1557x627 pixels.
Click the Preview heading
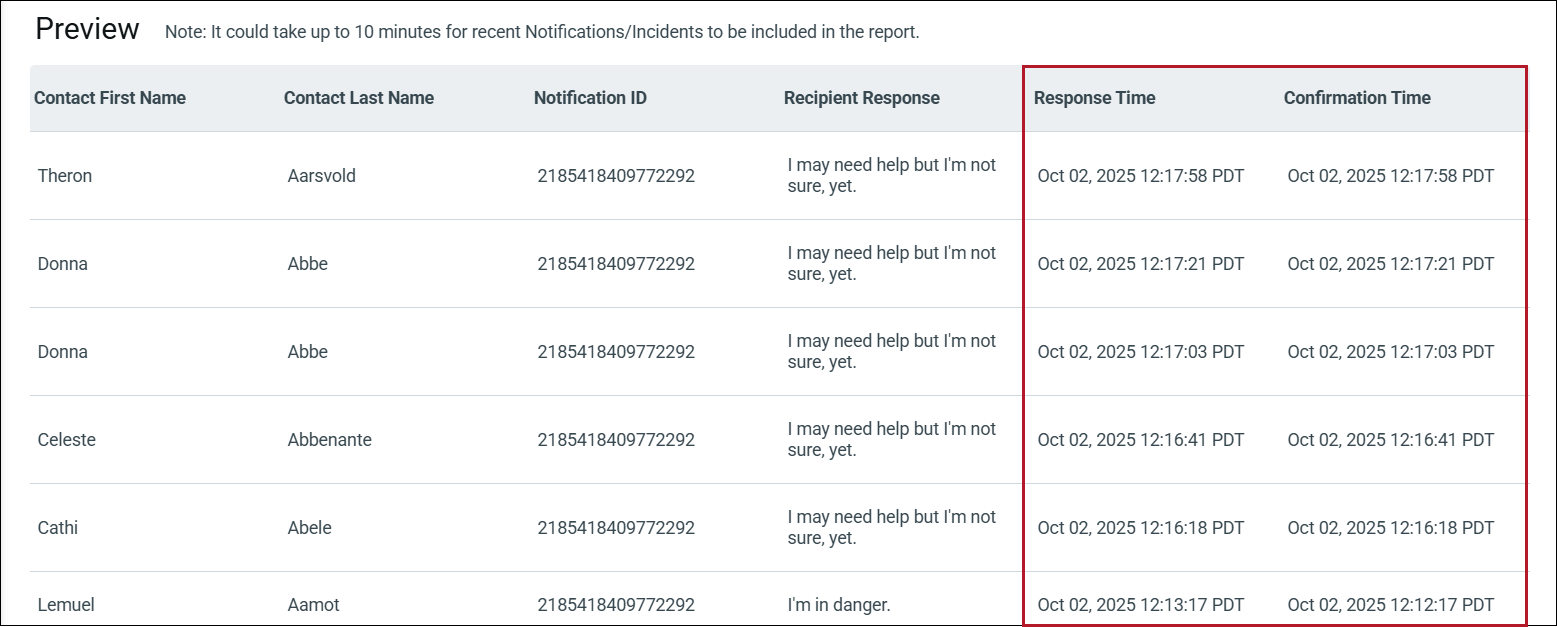87,30
